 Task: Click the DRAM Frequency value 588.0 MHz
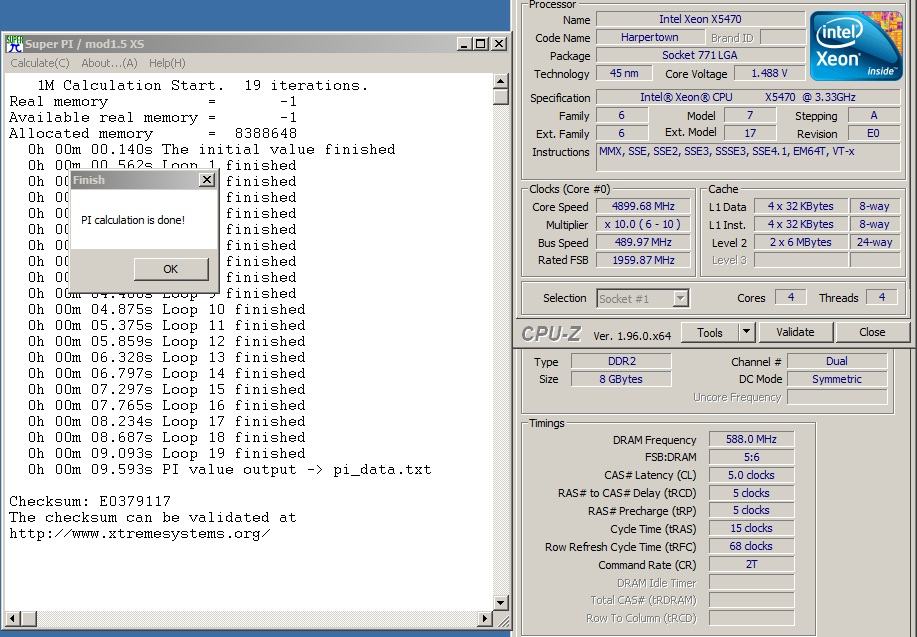point(751,439)
